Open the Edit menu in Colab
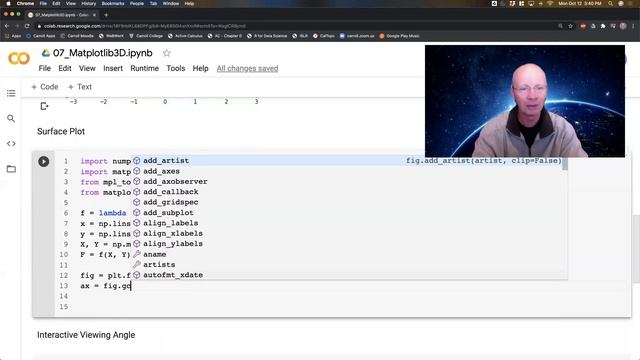This screenshot has height=360, width=640. click(64, 68)
